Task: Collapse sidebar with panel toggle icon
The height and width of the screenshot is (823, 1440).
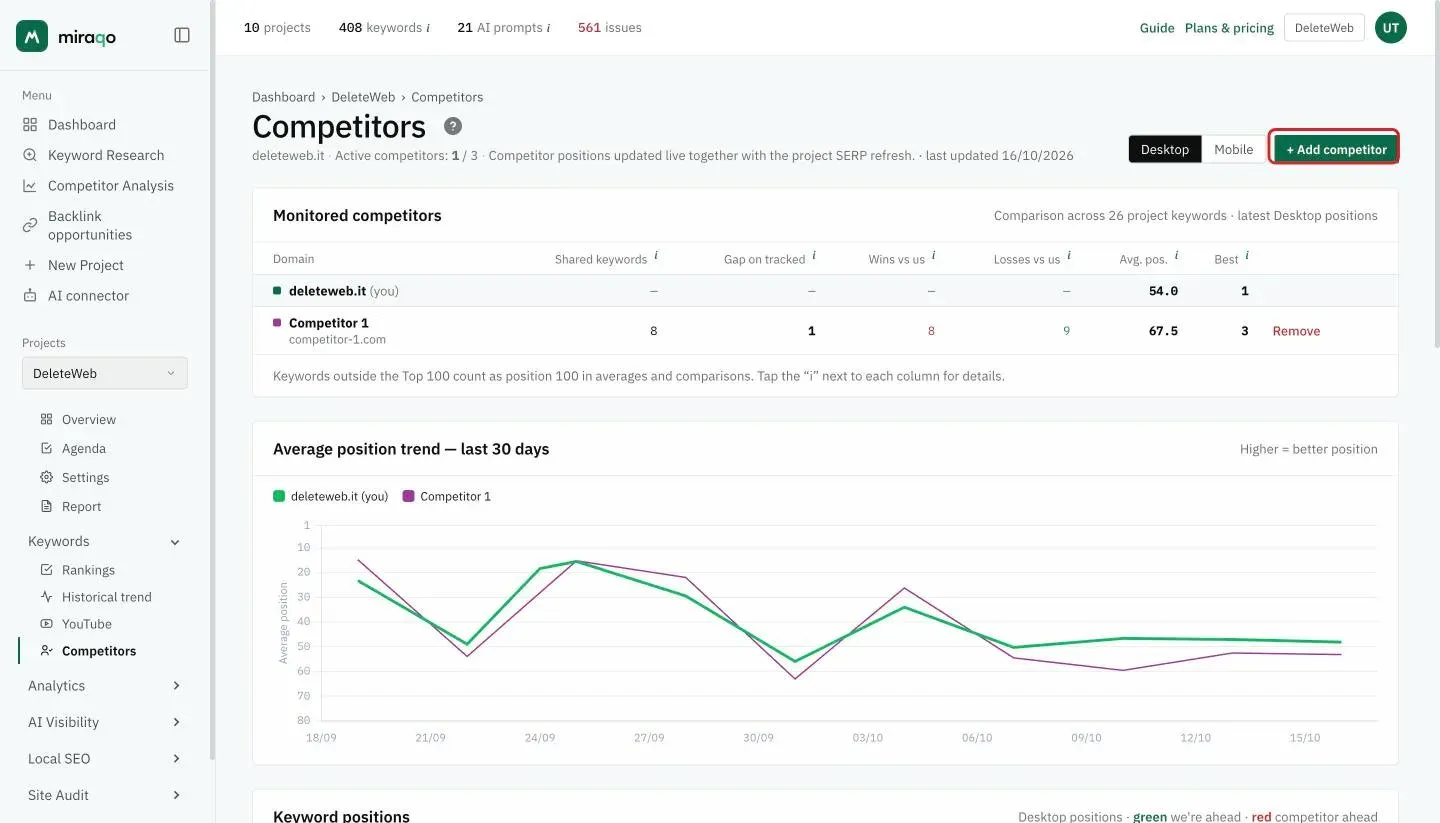Action: (182, 35)
